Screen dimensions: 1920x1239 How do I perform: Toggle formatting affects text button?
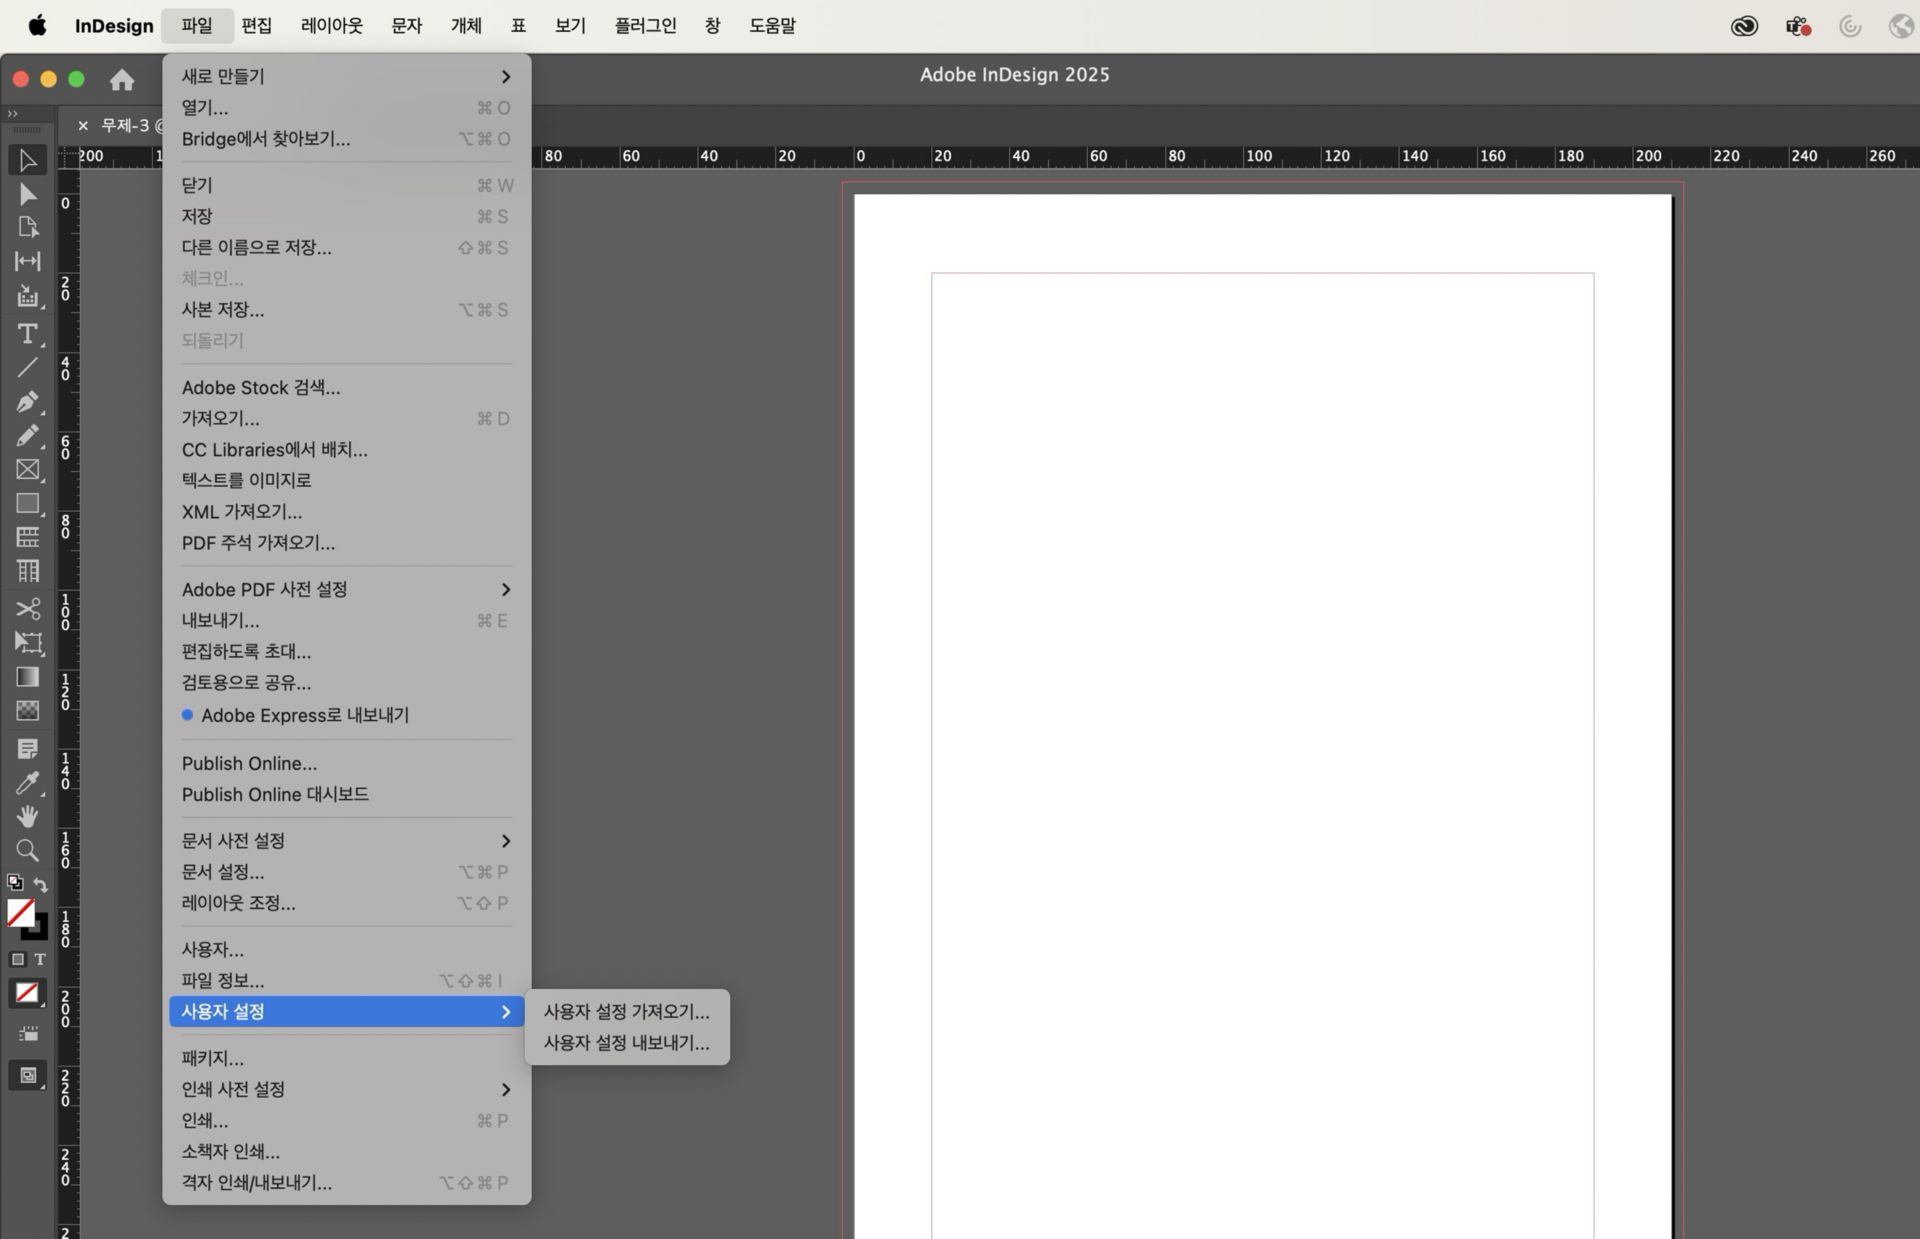[40, 959]
